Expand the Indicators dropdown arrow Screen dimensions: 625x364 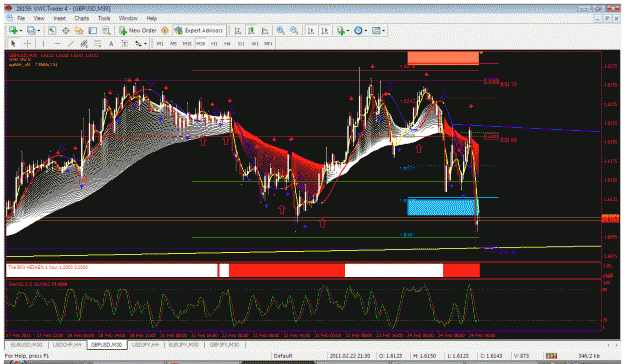[348, 31]
